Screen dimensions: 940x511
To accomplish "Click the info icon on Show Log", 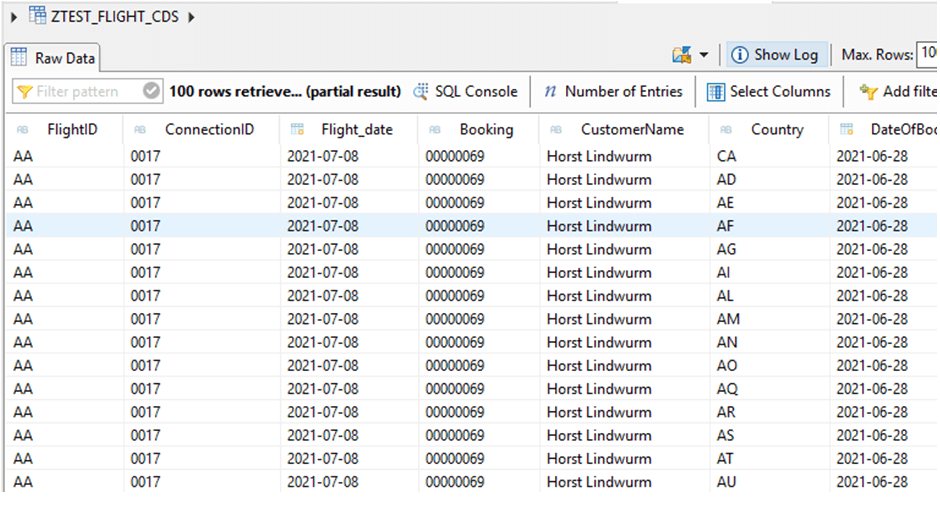I will coord(740,55).
